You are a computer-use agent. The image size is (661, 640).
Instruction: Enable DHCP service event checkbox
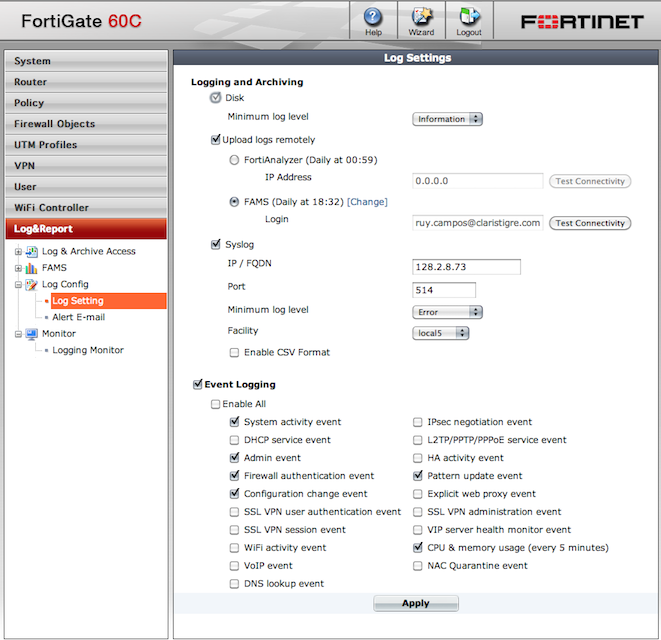234,440
